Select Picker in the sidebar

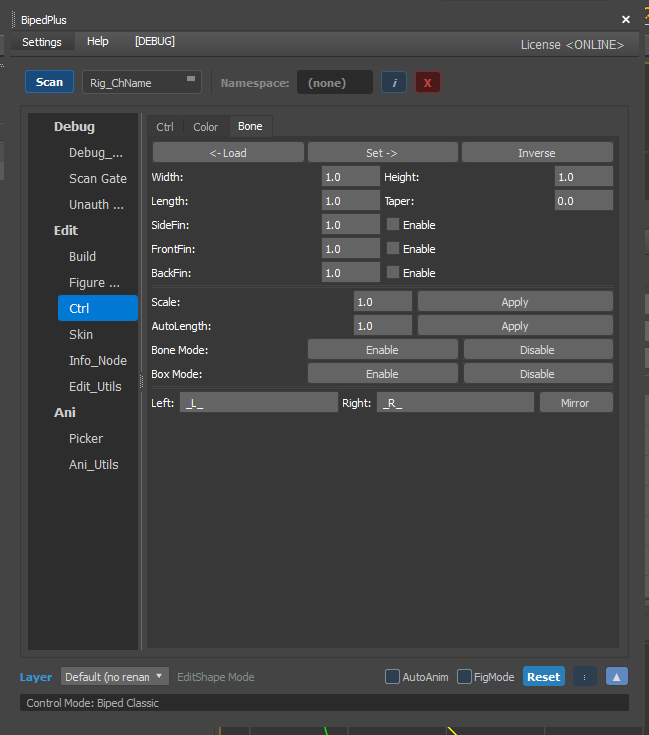point(97,439)
